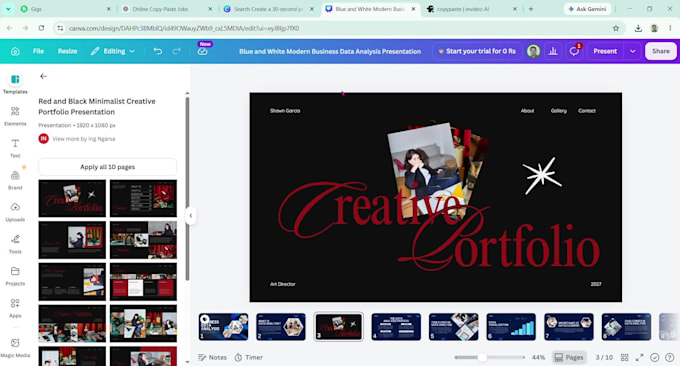Open the Text sidebar tool

point(15,148)
